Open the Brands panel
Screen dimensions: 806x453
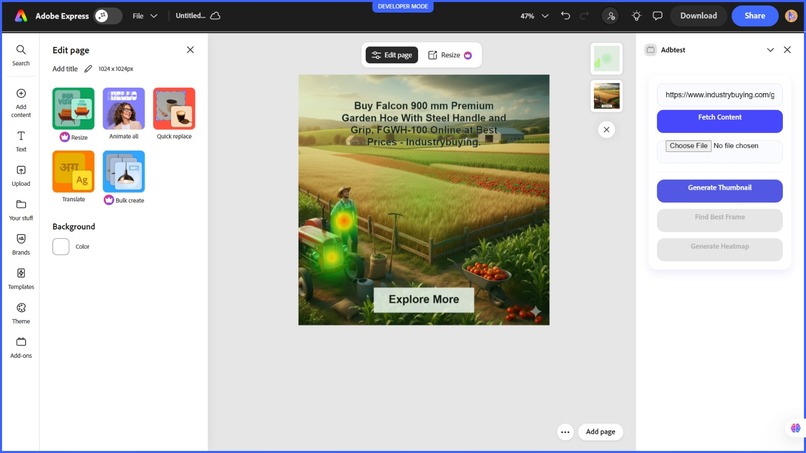(21, 244)
